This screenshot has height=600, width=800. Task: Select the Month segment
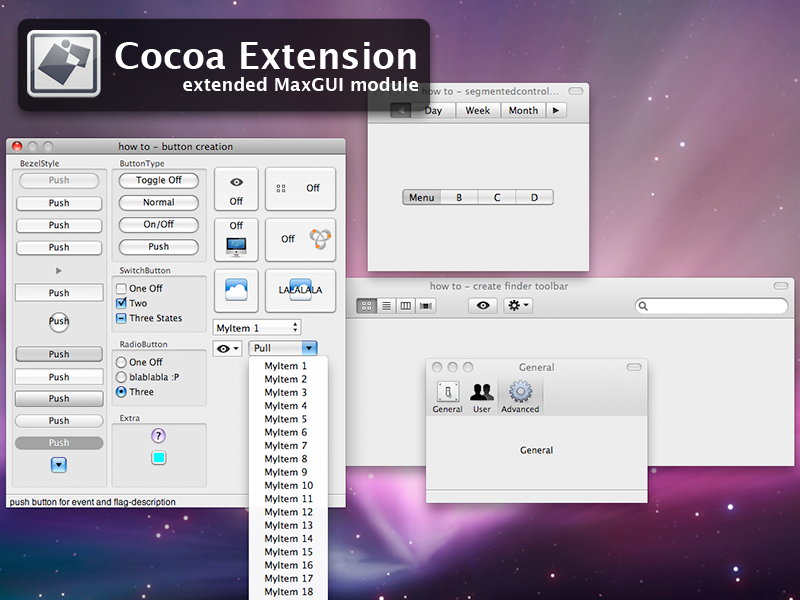click(x=523, y=110)
